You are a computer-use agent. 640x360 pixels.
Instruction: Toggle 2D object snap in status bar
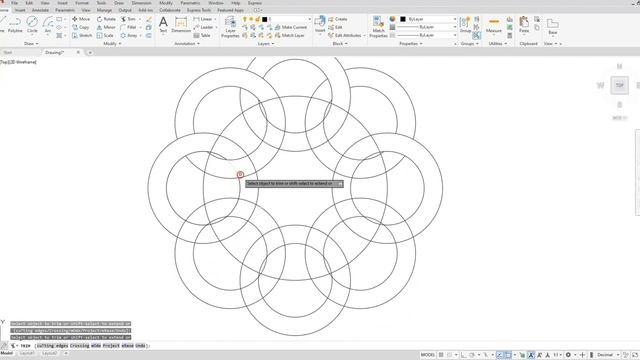(x=508, y=355)
